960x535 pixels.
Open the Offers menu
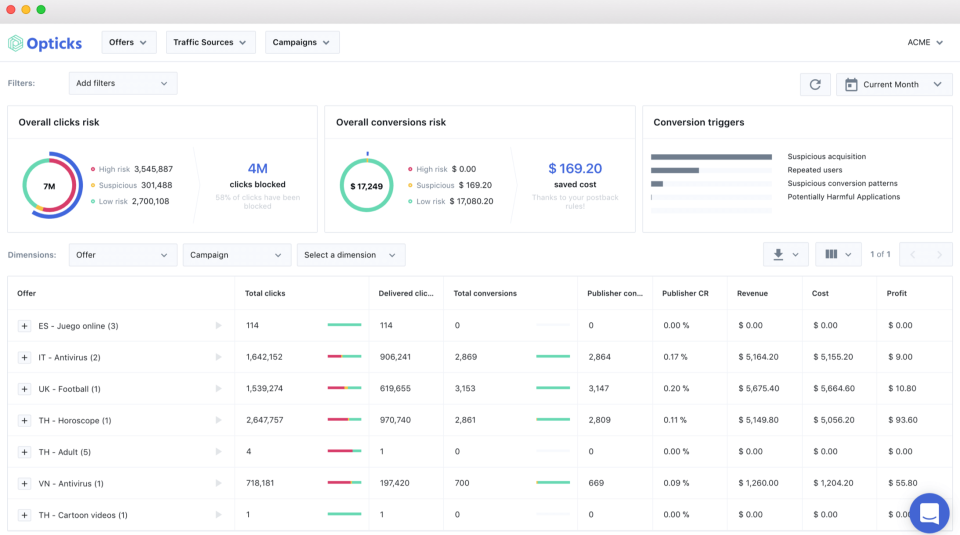coord(128,42)
